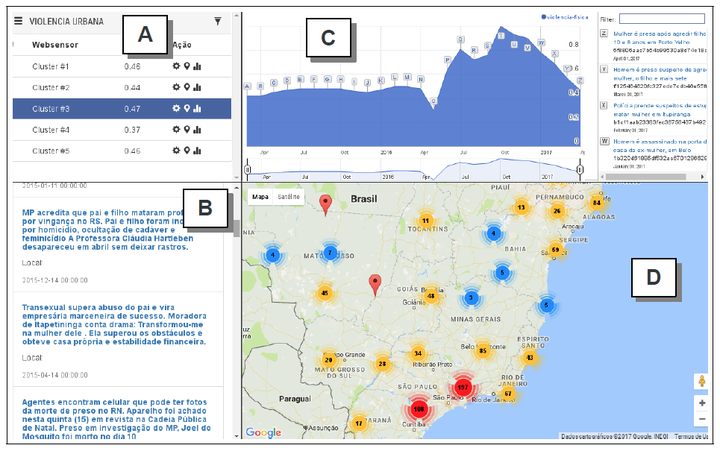Click the left handle of timeline range slider
720x454 pixels.
tap(247, 171)
